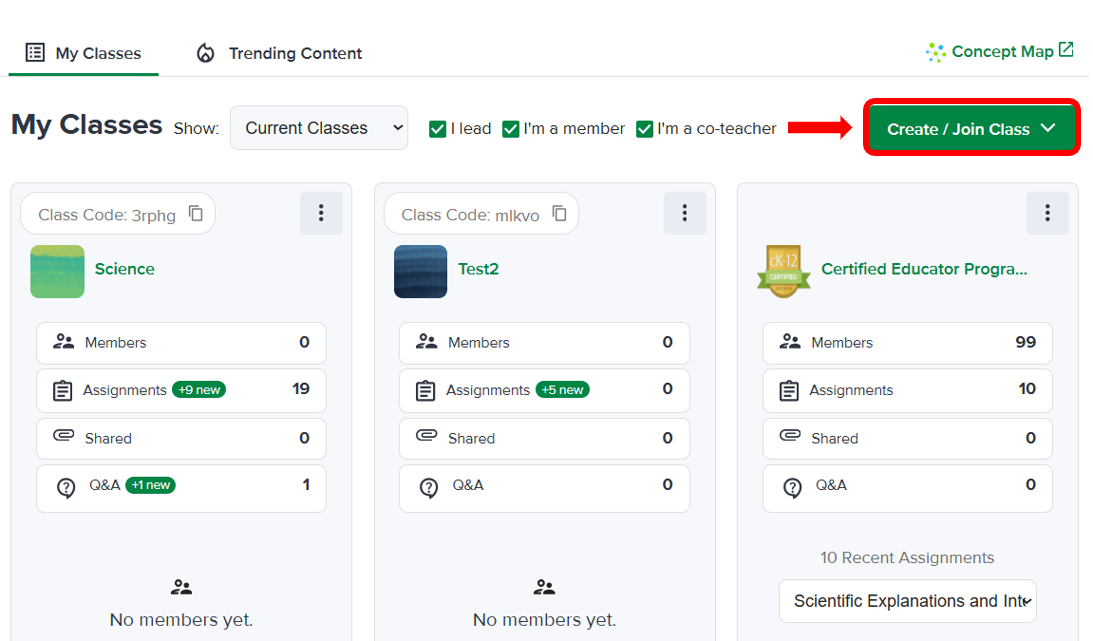Image resolution: width=1093 pixels, height=641 pixels.
Task: Click Certified Educator Q&A question icon
Action: pyautogui.click(x=792, y=488)
